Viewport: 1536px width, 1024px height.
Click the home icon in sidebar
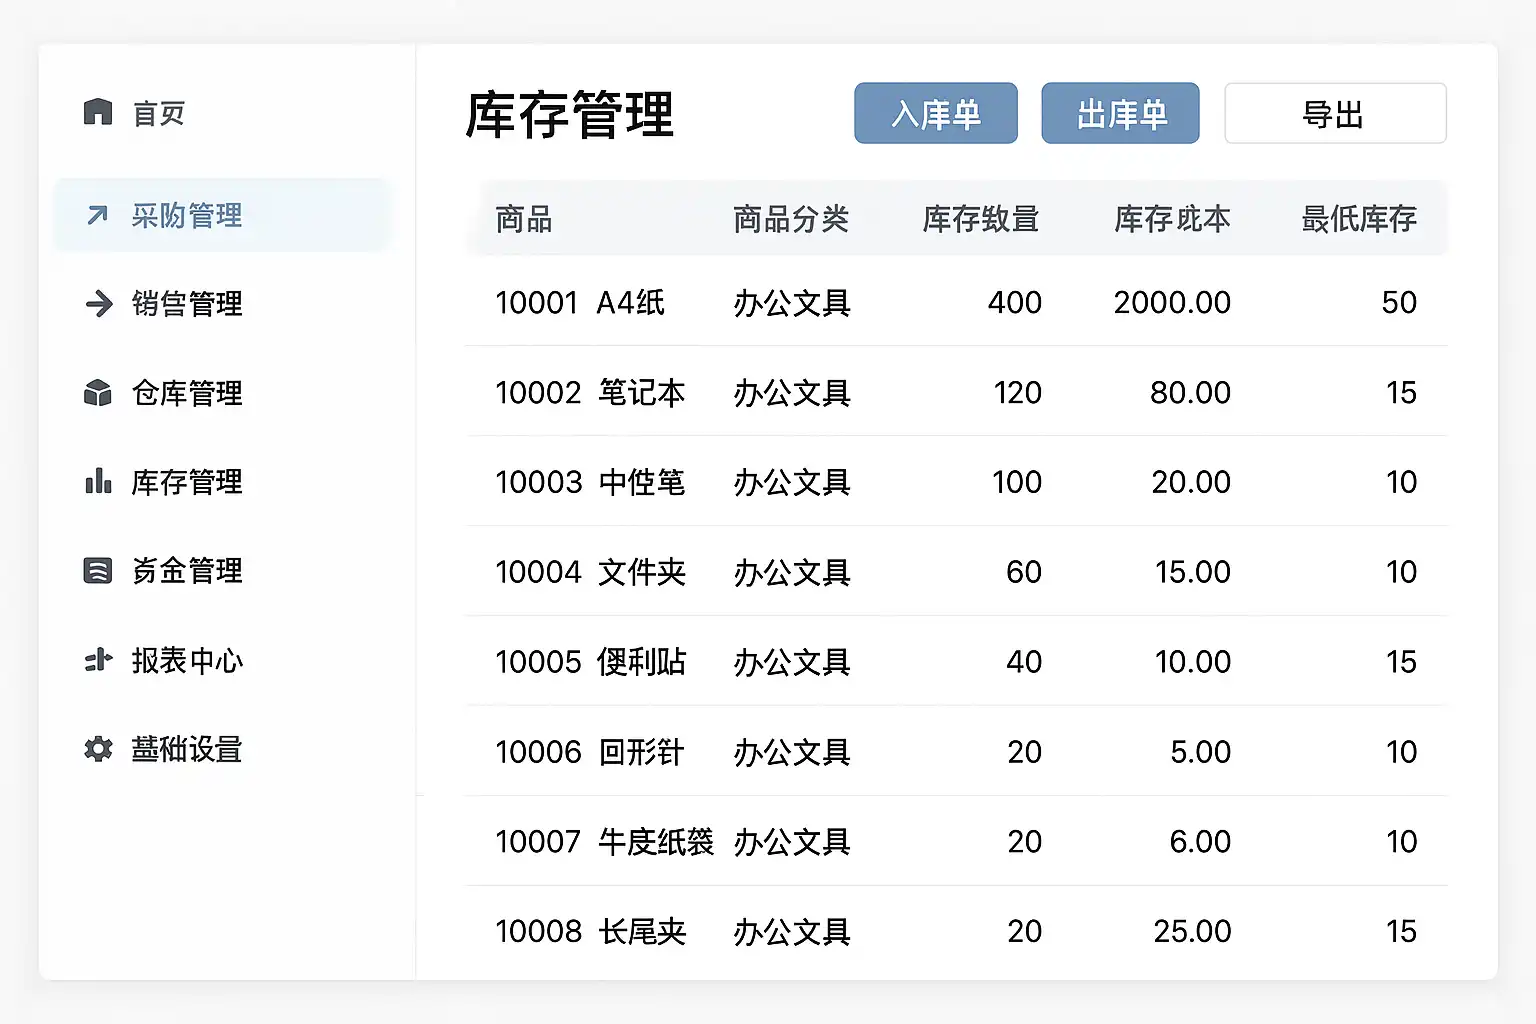[98, 112]
